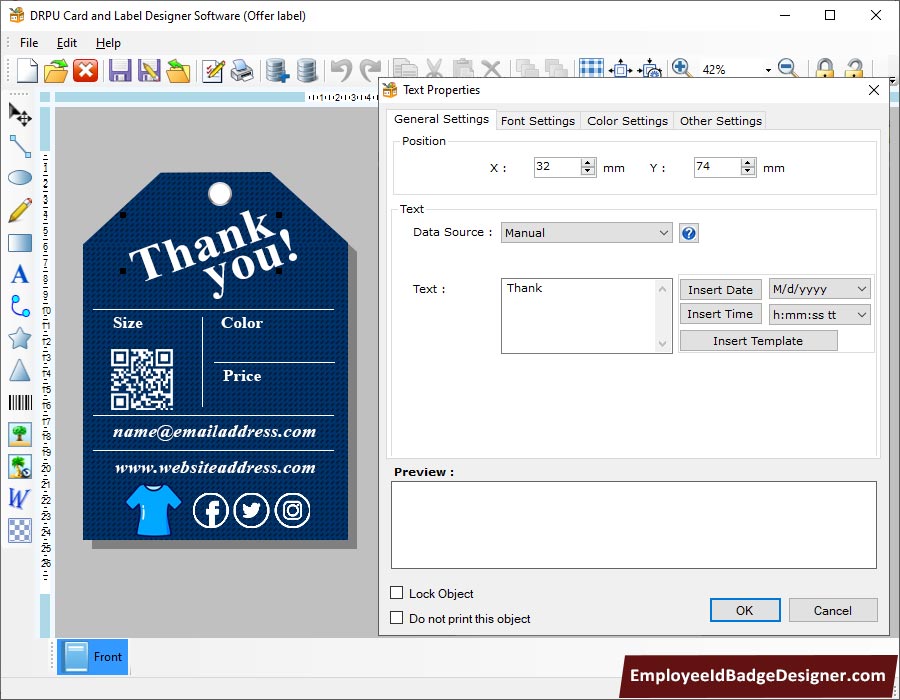Click the Insert Template button

point(758,341)
